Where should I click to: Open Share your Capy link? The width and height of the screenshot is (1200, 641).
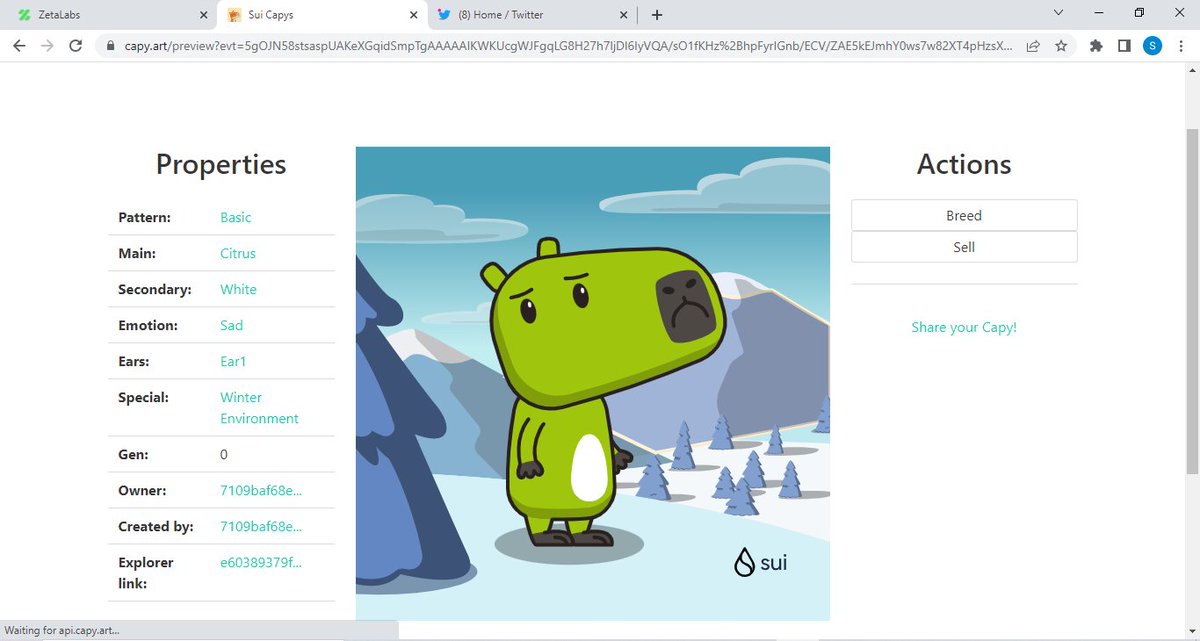click(x=964, y=327)
